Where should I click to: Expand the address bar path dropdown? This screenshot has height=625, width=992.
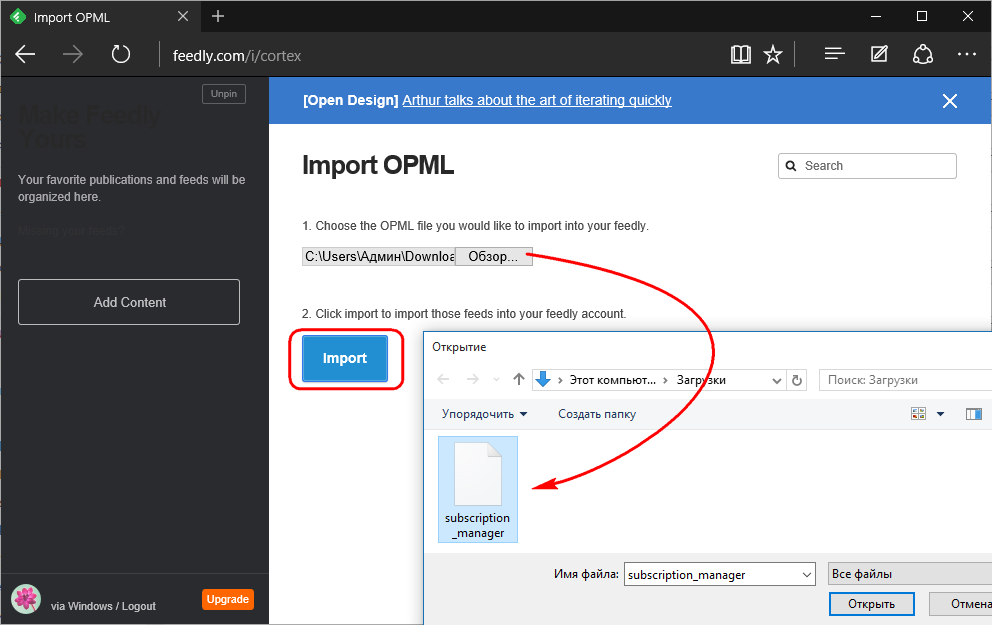777,380
